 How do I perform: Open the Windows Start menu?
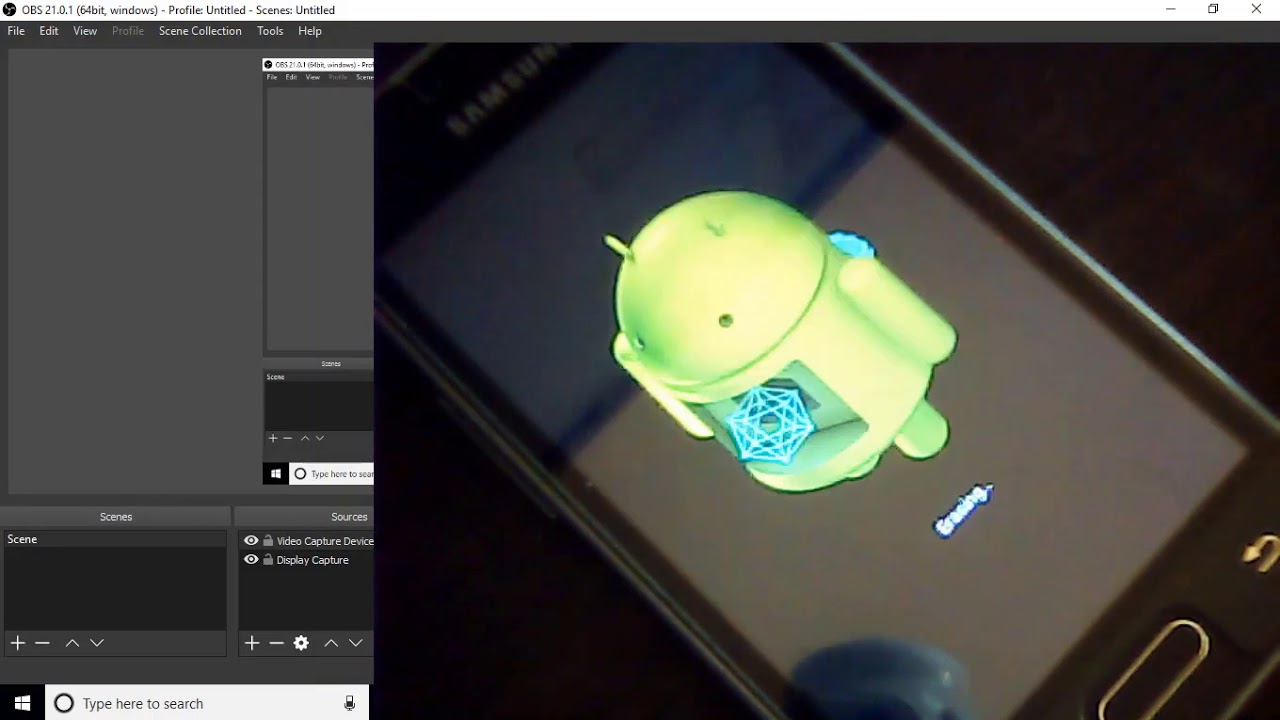point(22,703)
